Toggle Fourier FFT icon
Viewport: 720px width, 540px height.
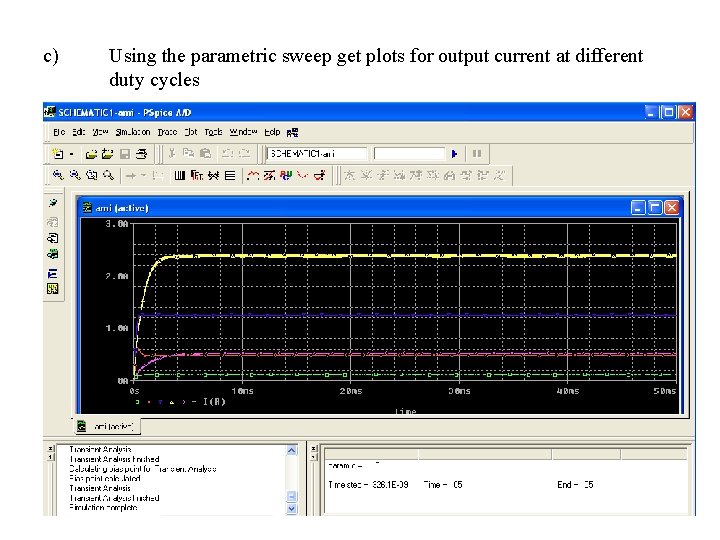point(197,175)
